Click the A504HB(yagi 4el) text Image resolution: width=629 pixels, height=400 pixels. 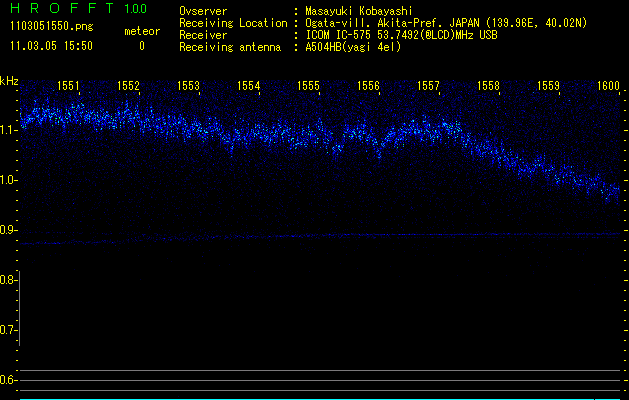[353, 47]
